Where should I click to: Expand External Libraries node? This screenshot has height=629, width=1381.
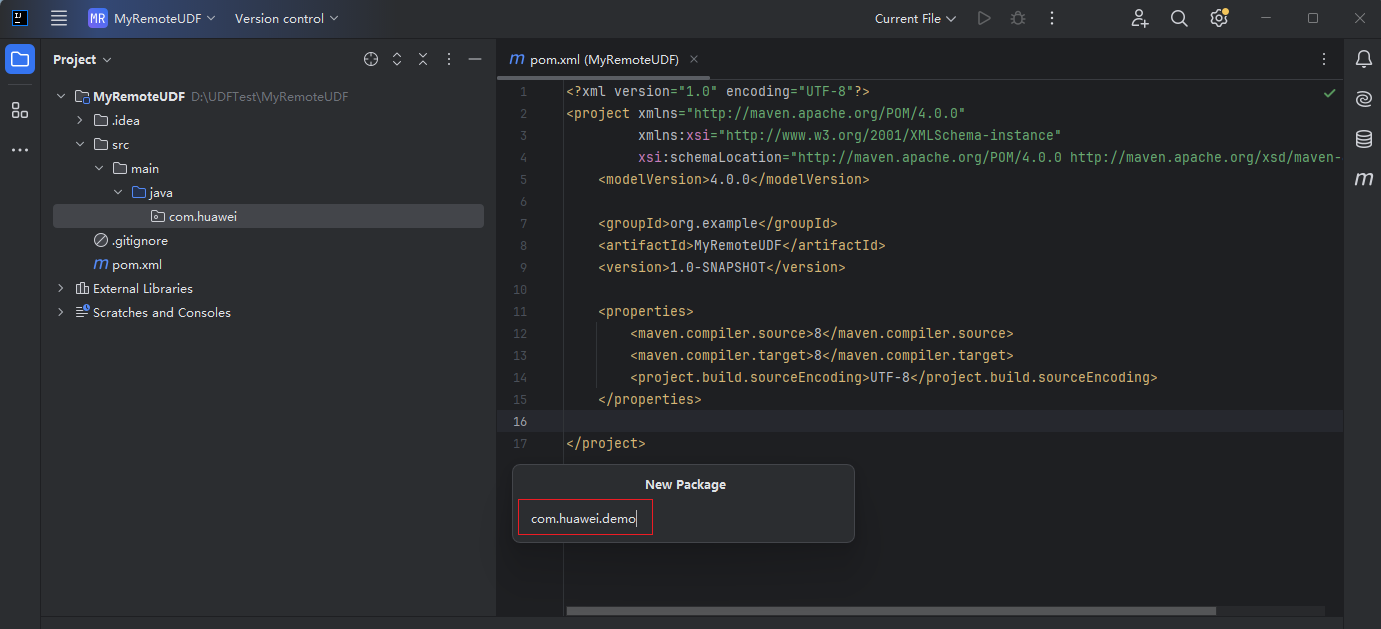point(61,289)
